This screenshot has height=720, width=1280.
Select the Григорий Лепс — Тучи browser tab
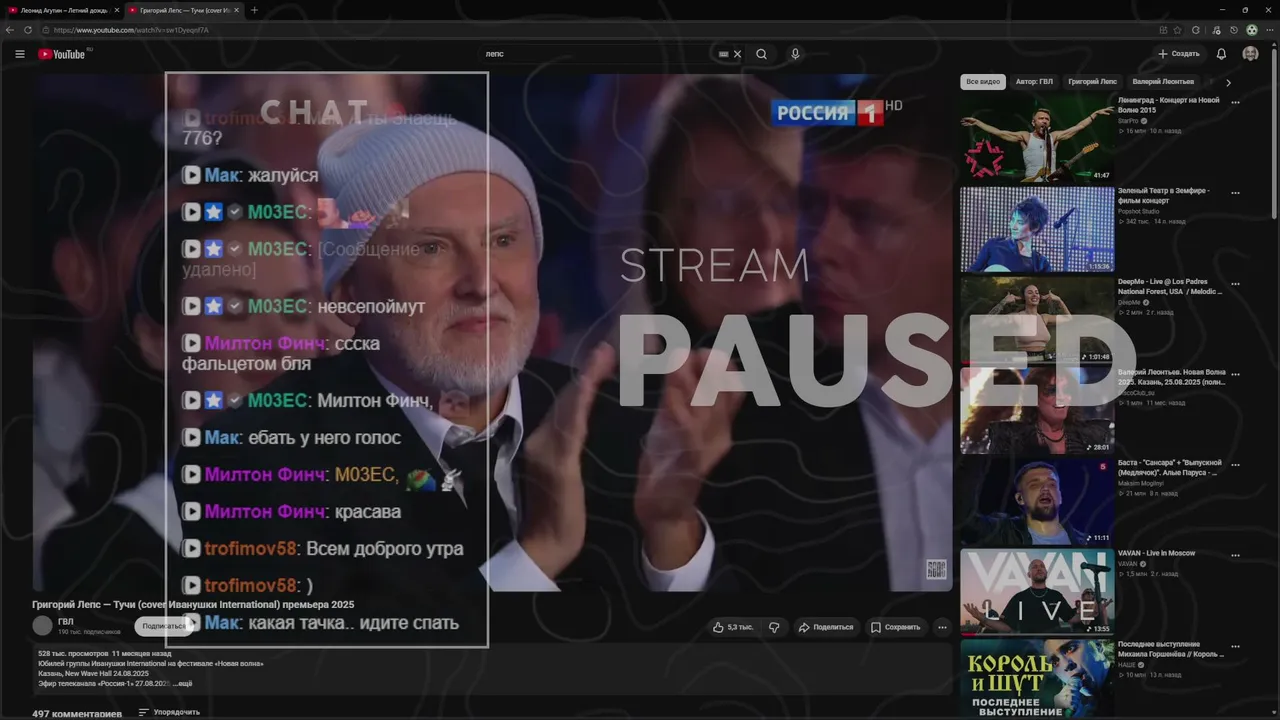[x=182, y=10]
